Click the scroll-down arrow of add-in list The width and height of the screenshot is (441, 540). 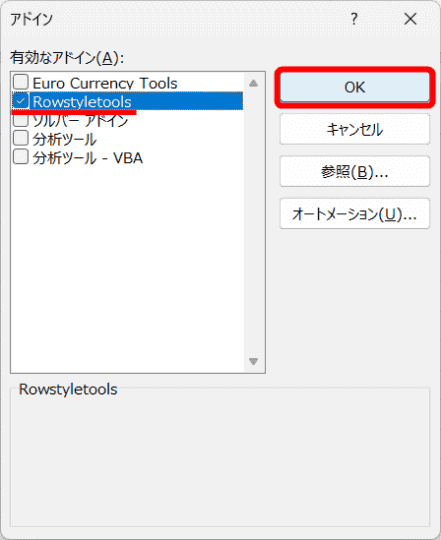click(253, 361)
